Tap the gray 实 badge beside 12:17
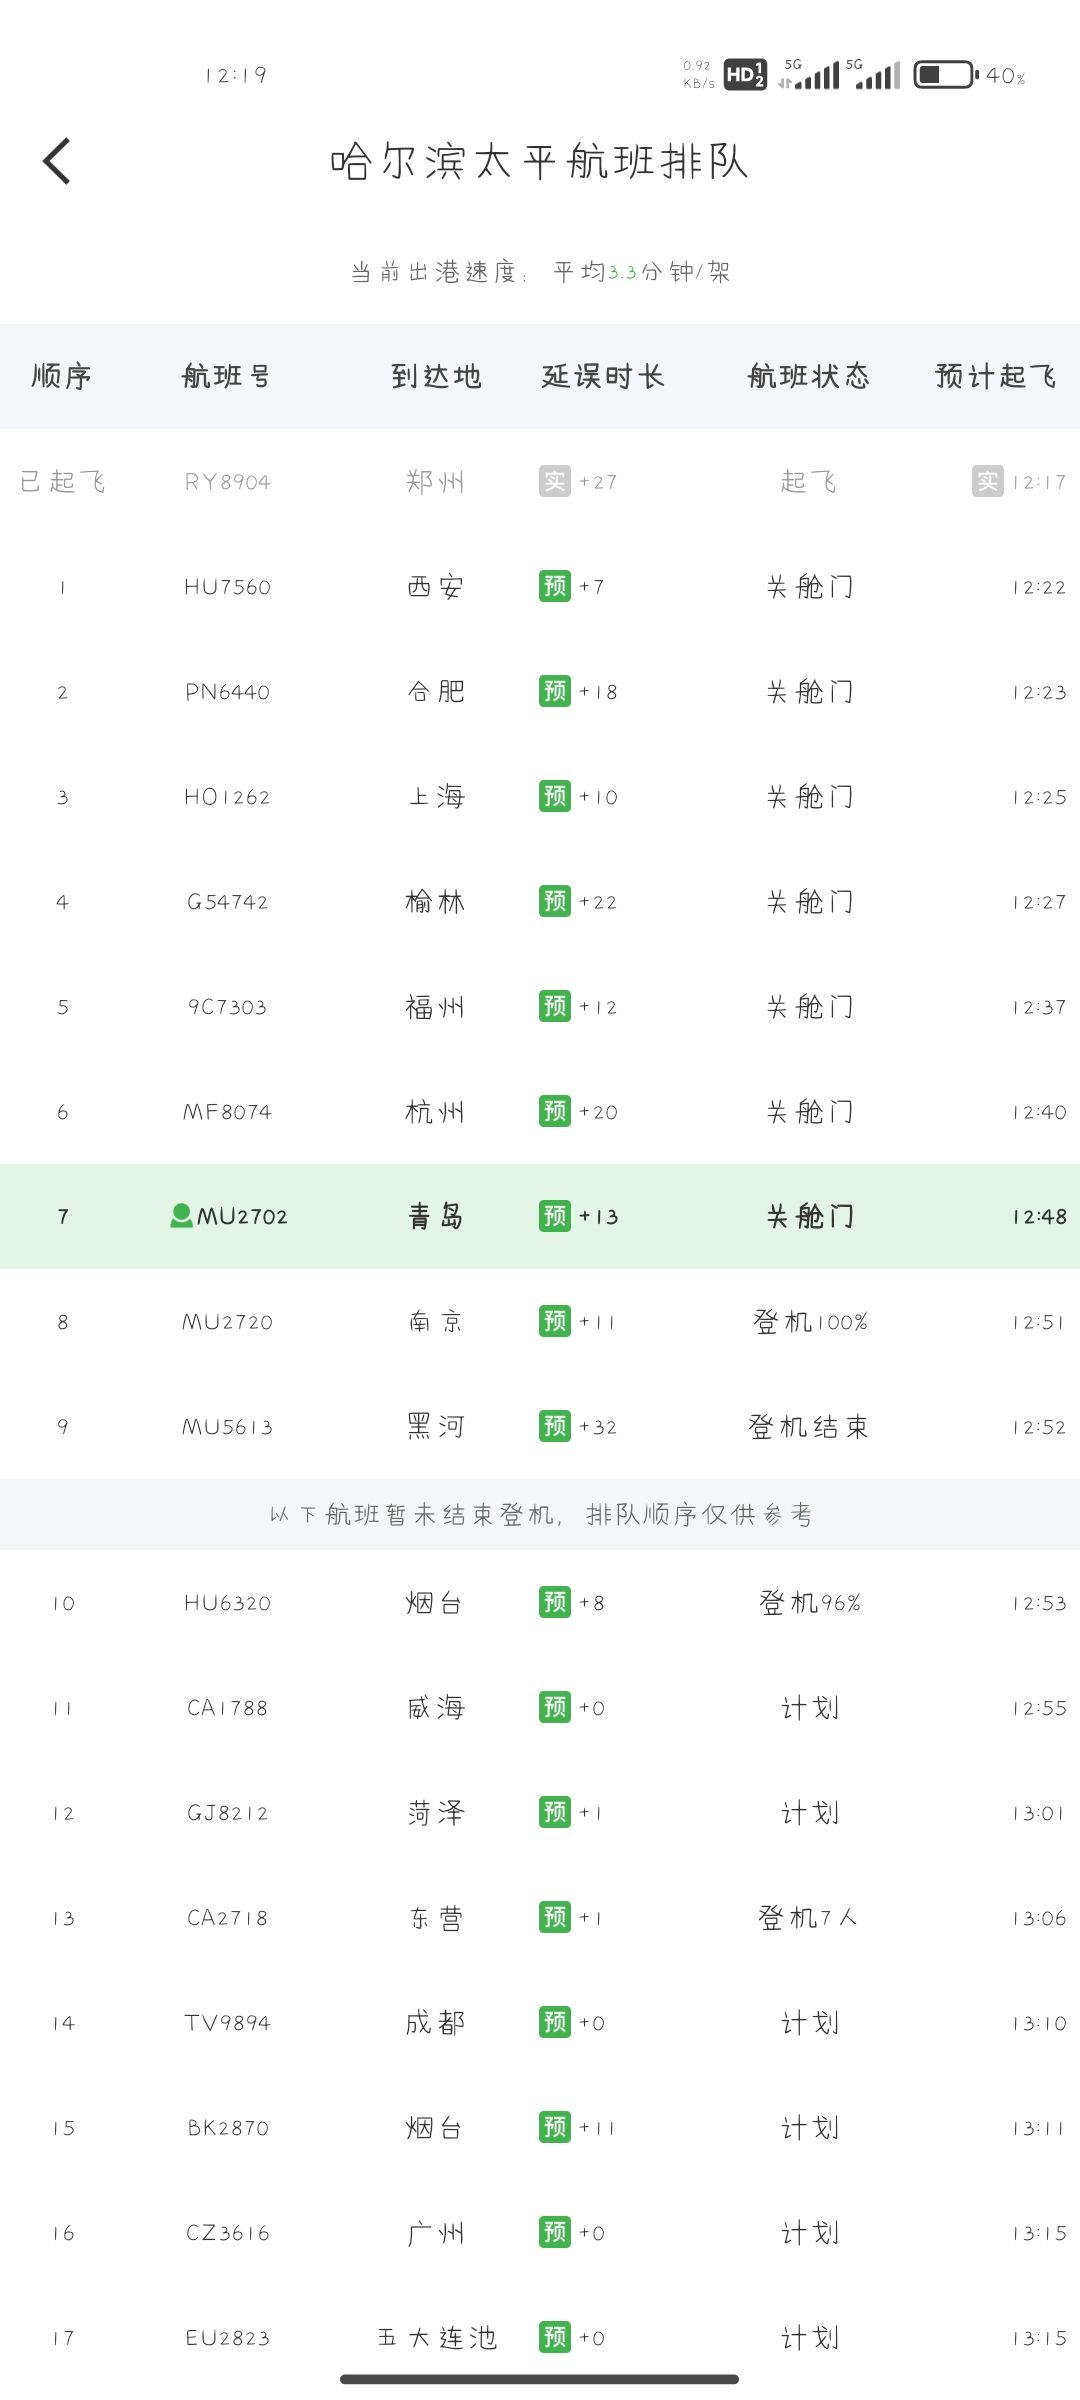Image resolution: width=1080 pixels, height=2400 pixels. [988, 481]
